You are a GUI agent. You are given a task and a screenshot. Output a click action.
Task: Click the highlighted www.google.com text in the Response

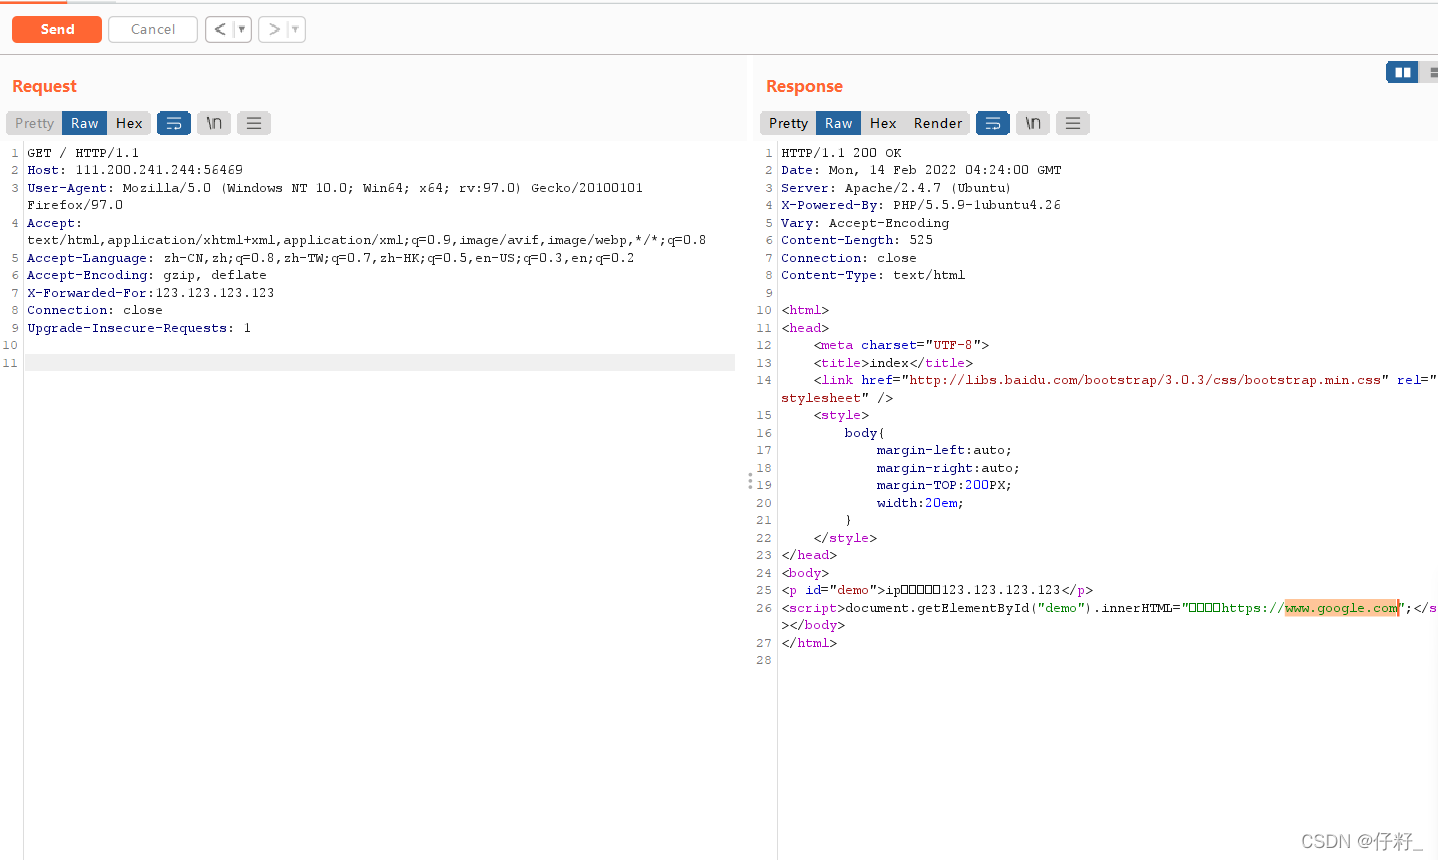point(1342,608)
